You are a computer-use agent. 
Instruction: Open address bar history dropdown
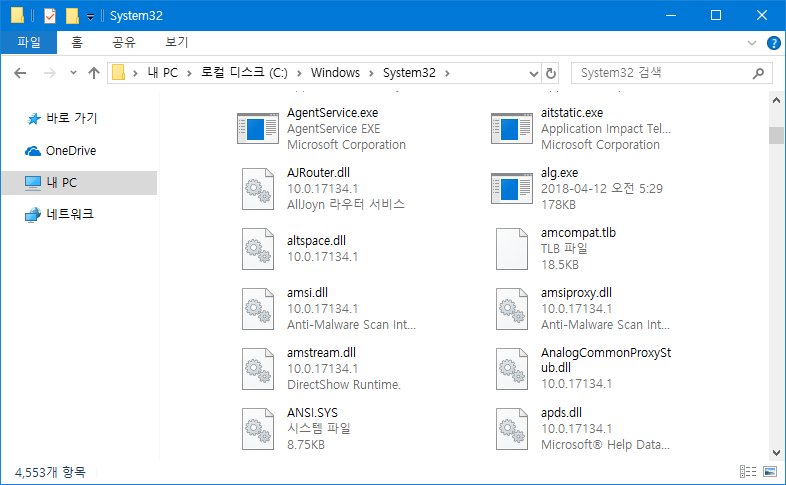pos(530,73)
